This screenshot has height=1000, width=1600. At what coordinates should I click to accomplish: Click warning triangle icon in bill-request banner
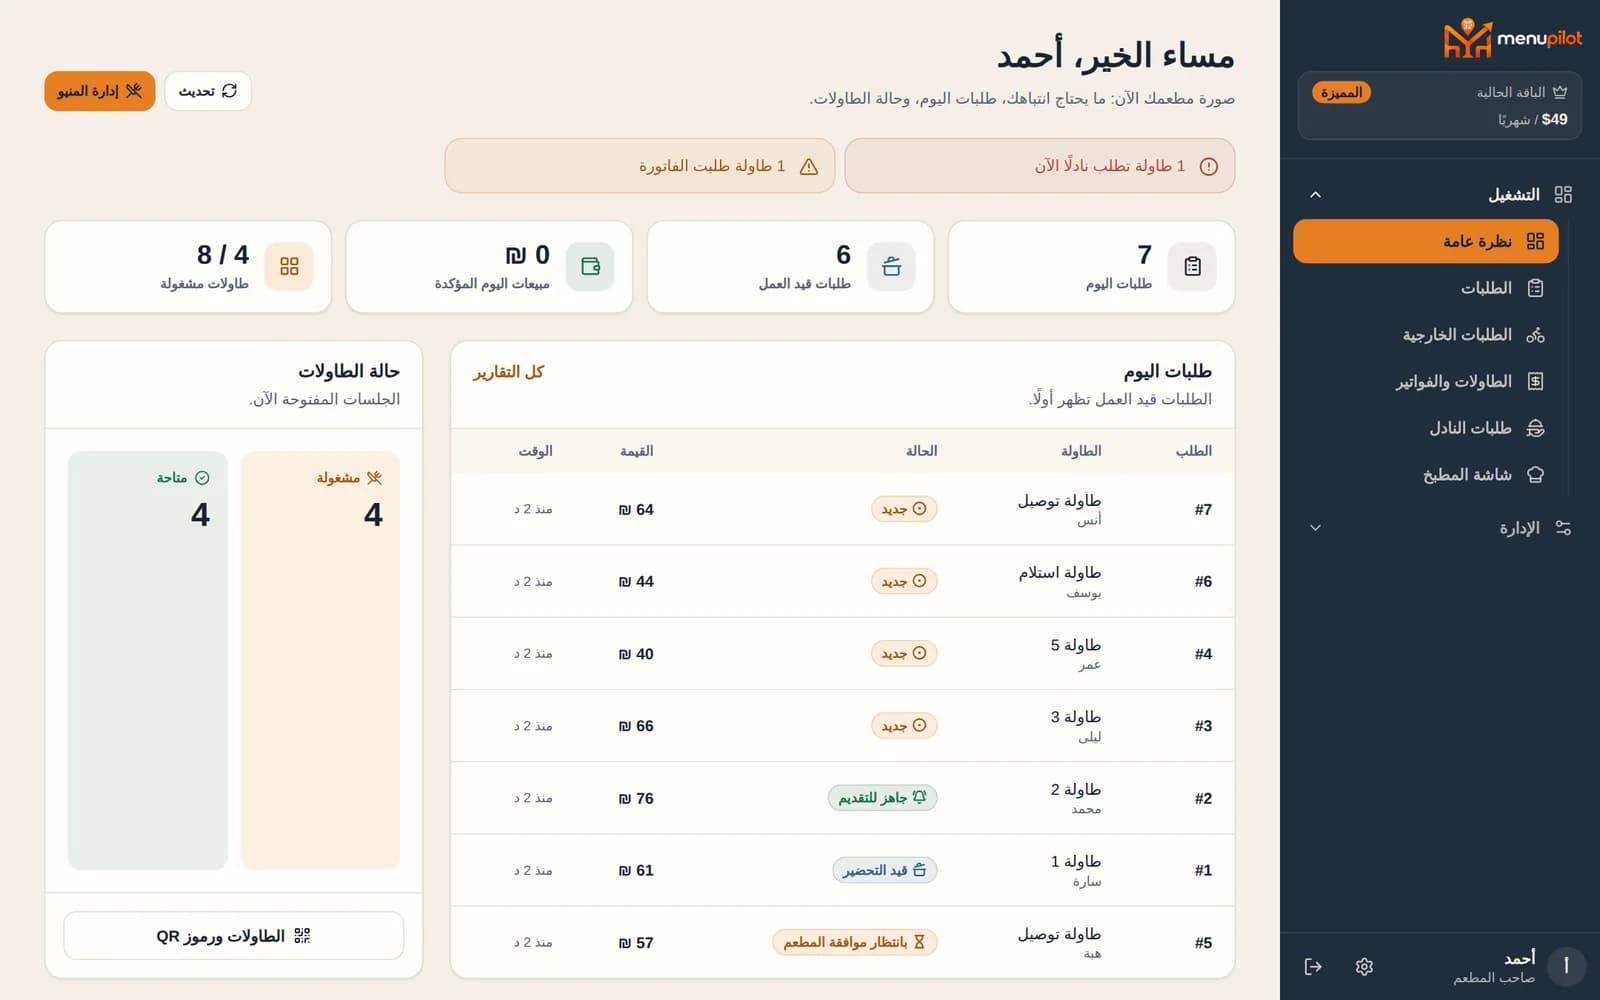tap(809, 166)
